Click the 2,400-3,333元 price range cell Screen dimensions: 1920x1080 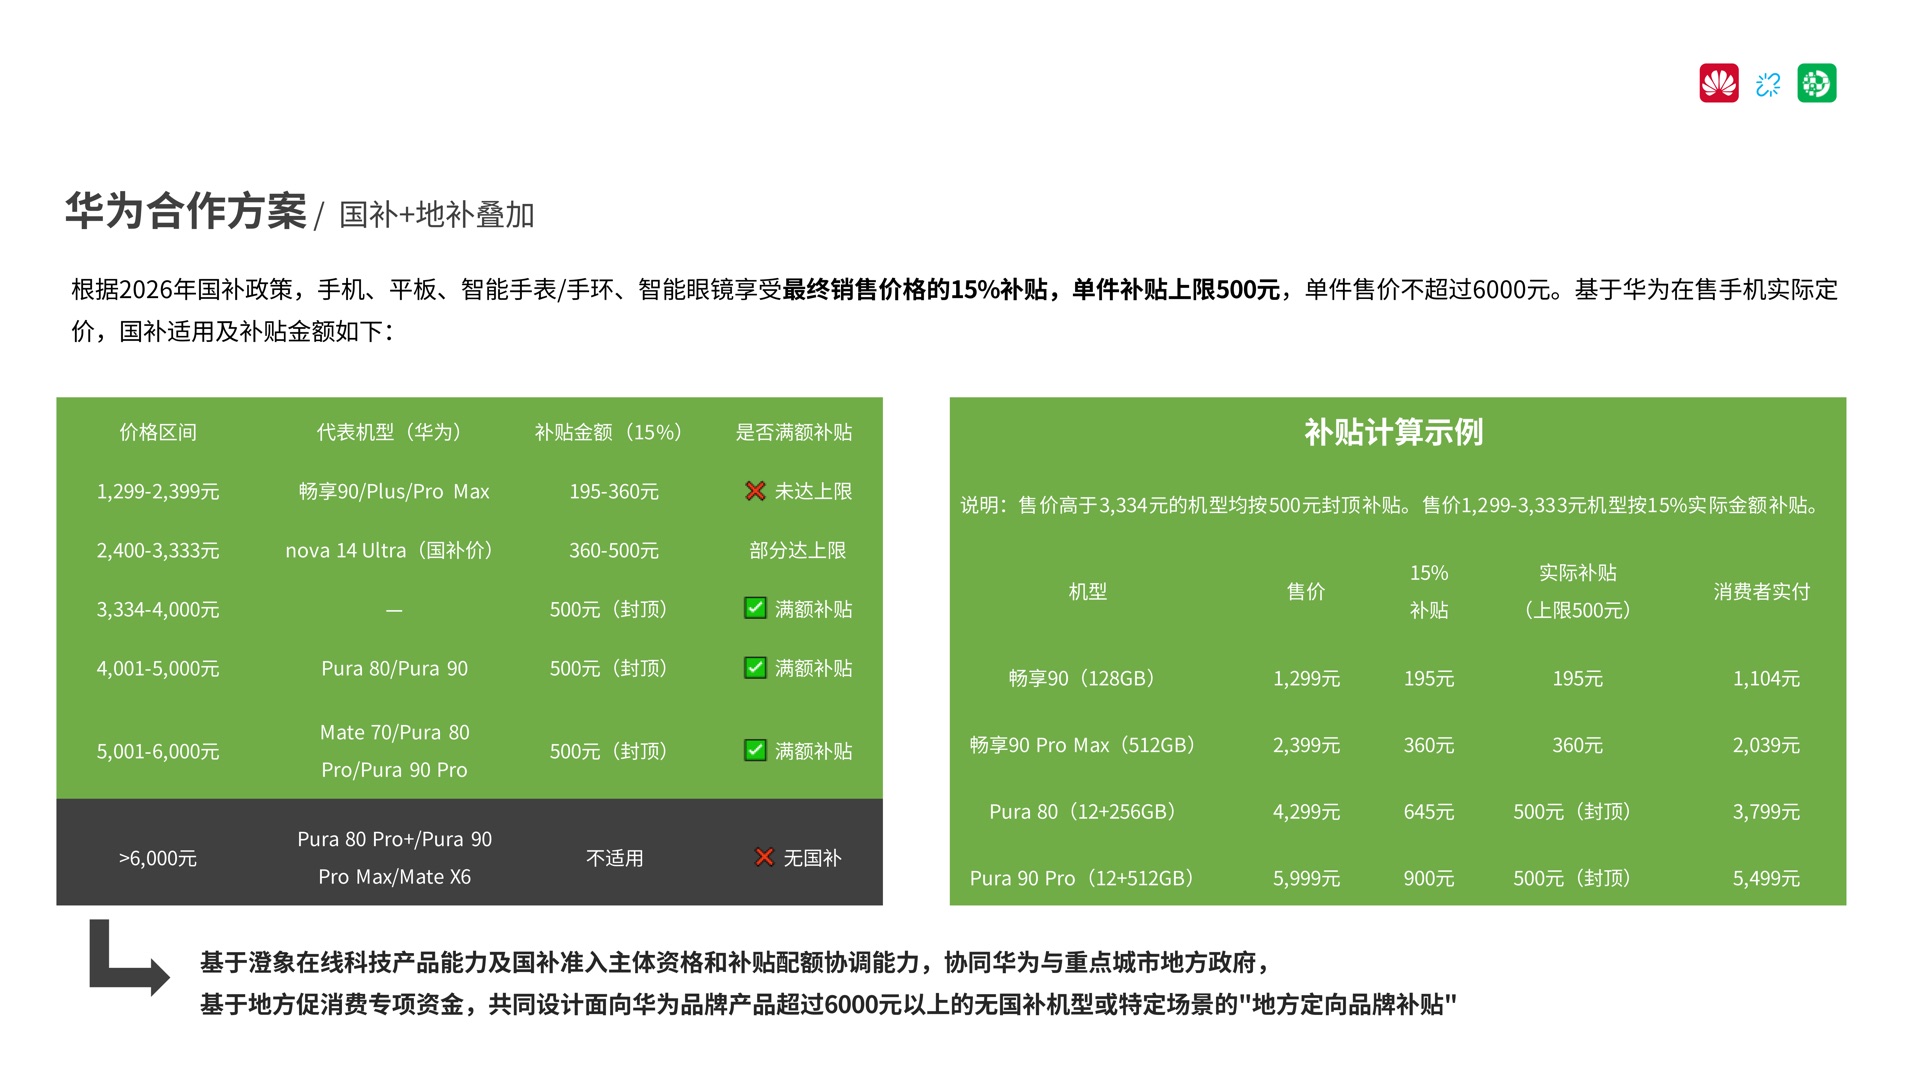tap(158, 550)
